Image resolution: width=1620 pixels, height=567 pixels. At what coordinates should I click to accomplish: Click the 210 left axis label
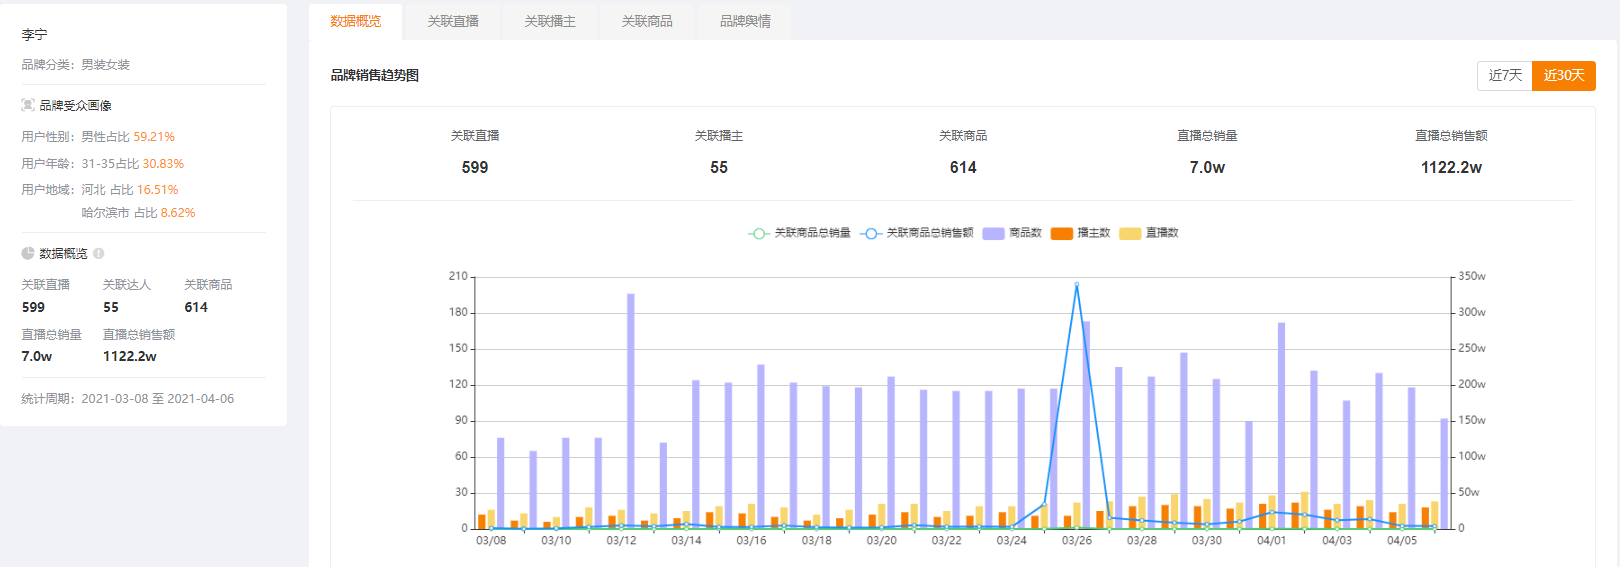pyautogui.click(x=458, y=276)
